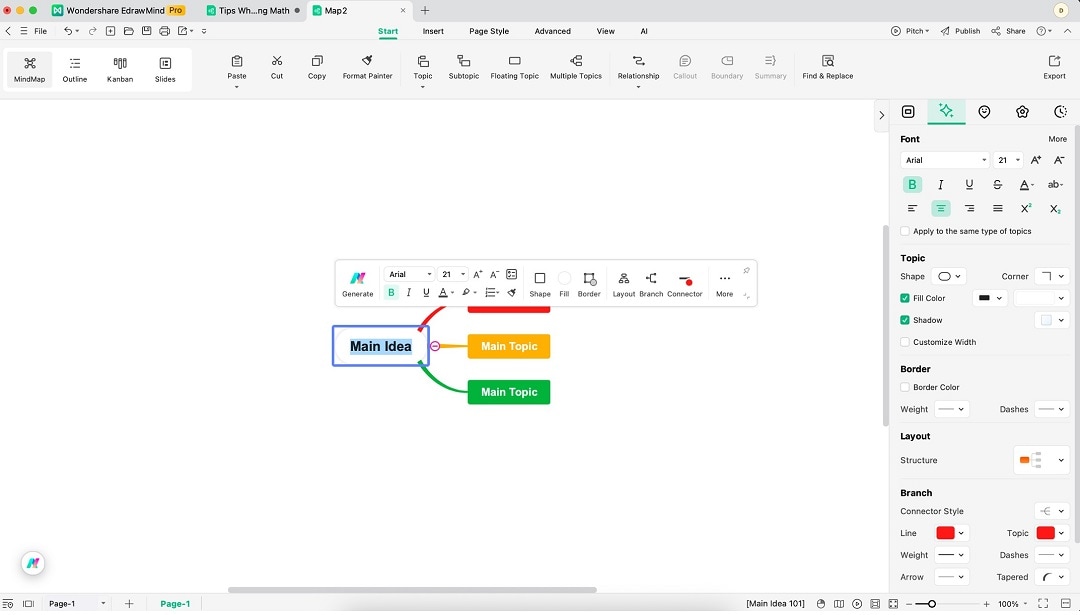
Task: Open the Kanban view
Action: click(119, 68)
